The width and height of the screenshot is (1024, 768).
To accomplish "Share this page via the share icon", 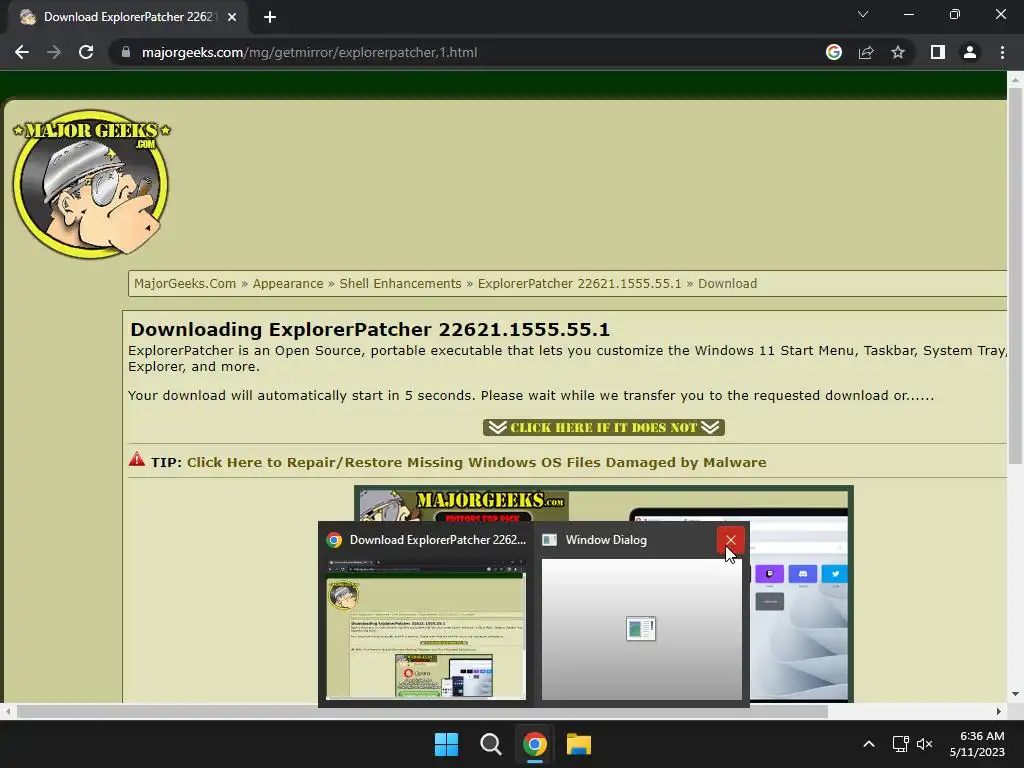I will [866, 52].
